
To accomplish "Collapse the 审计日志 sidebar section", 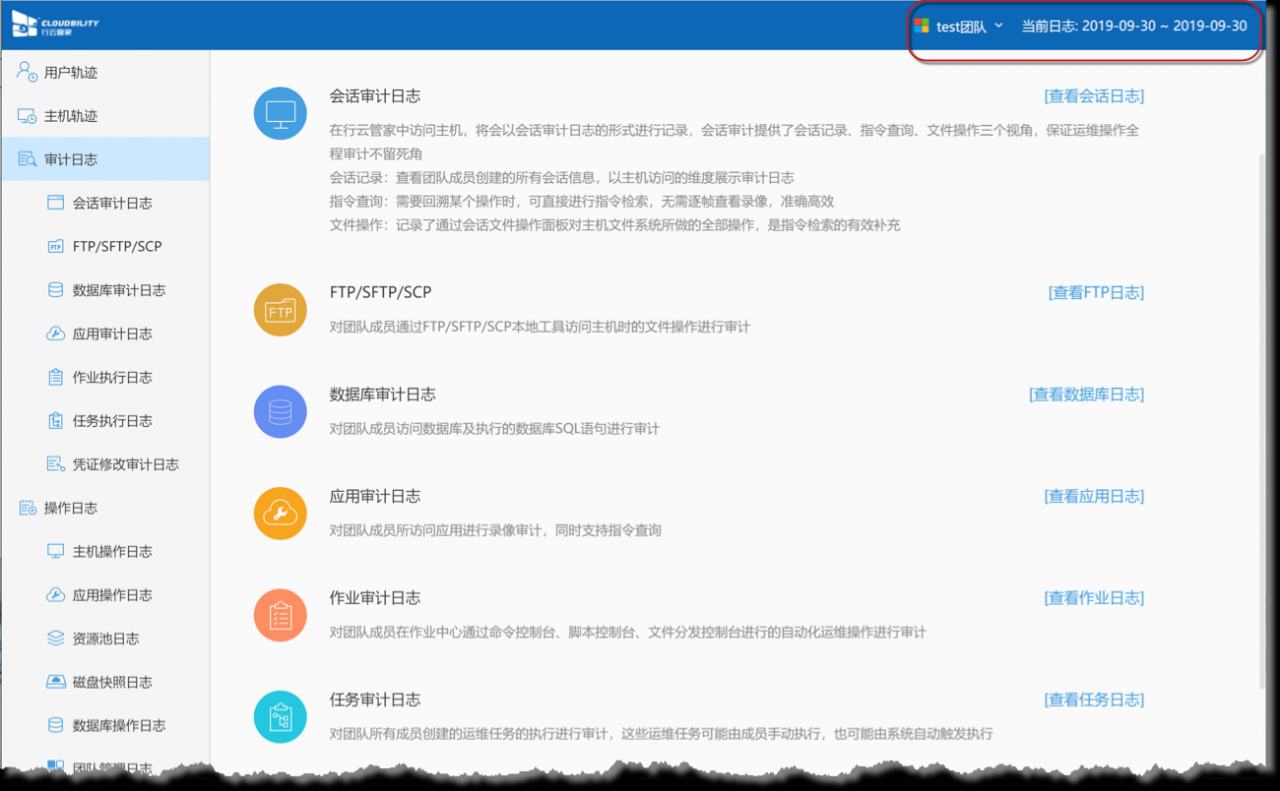I will pyautogui.click(x=71, y=159).
